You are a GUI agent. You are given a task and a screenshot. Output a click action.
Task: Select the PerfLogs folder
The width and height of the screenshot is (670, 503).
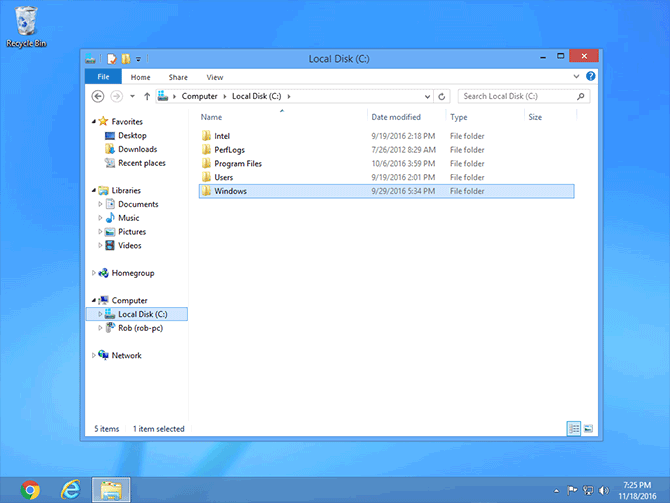pos(387,150)
